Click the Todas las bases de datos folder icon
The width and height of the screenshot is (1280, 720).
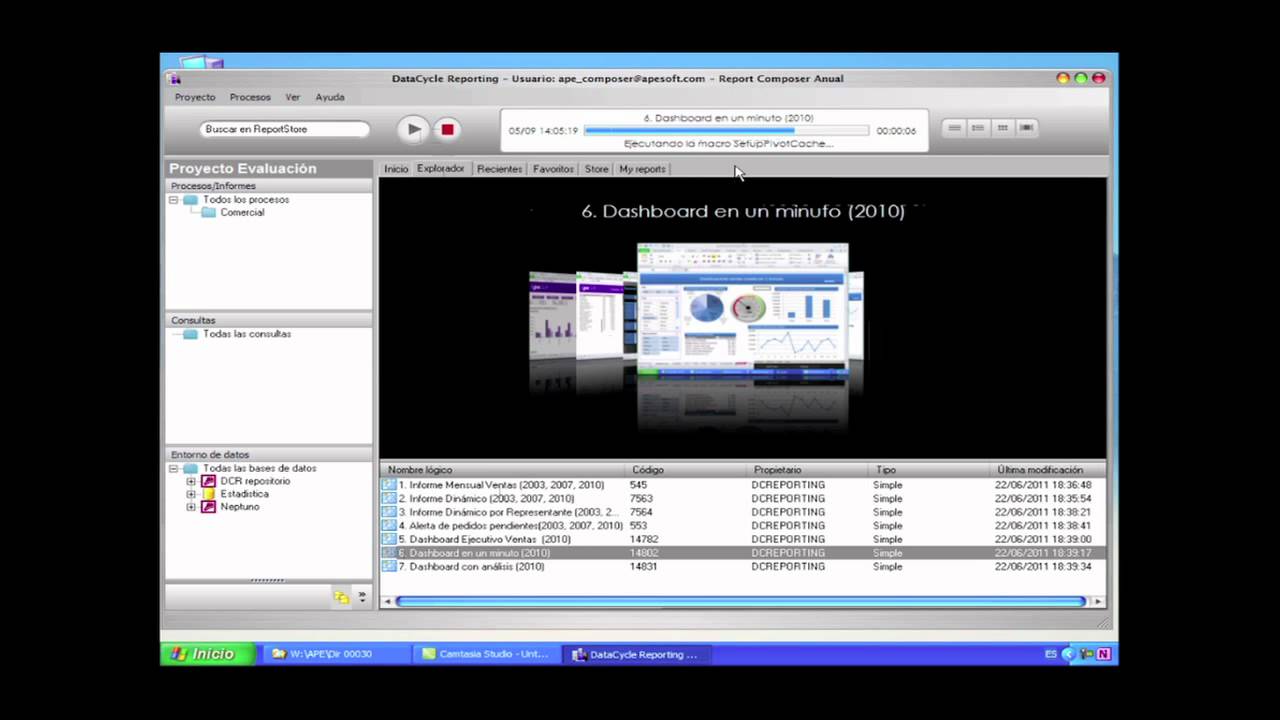pos(190,468)
